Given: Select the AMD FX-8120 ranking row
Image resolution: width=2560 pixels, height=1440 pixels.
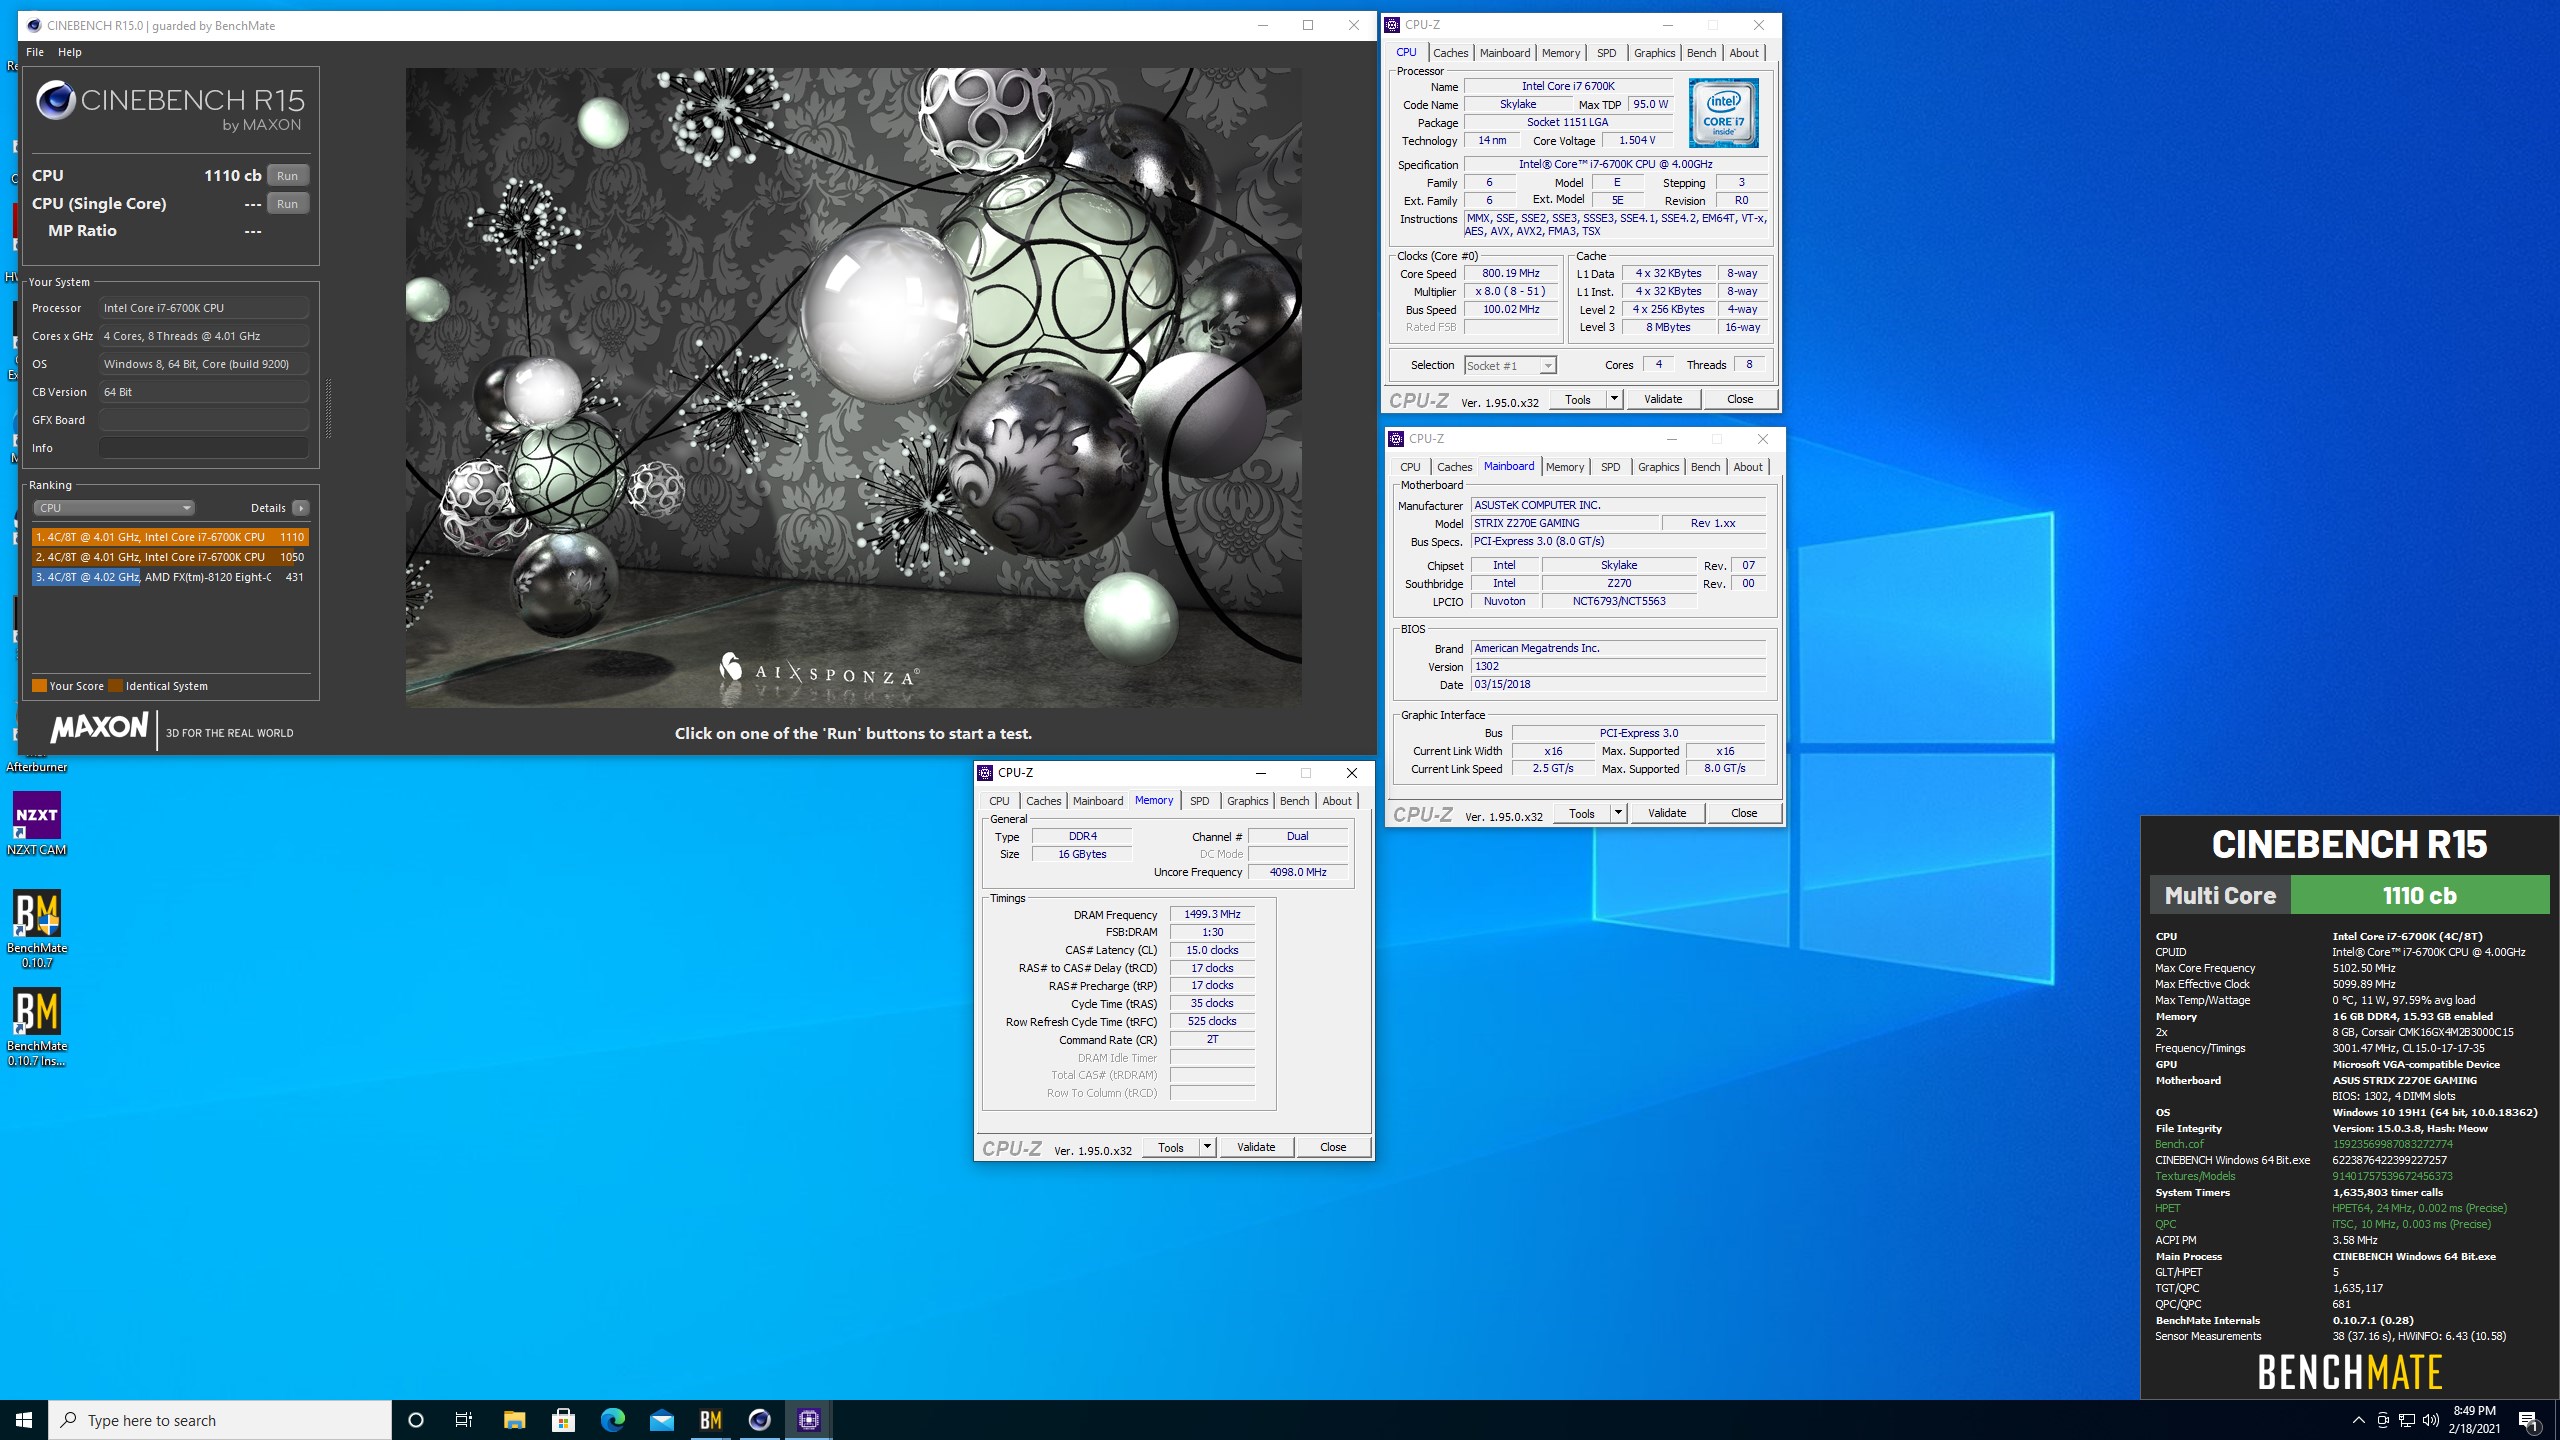Looking at the screenshot, I should (x=170, y=577).
